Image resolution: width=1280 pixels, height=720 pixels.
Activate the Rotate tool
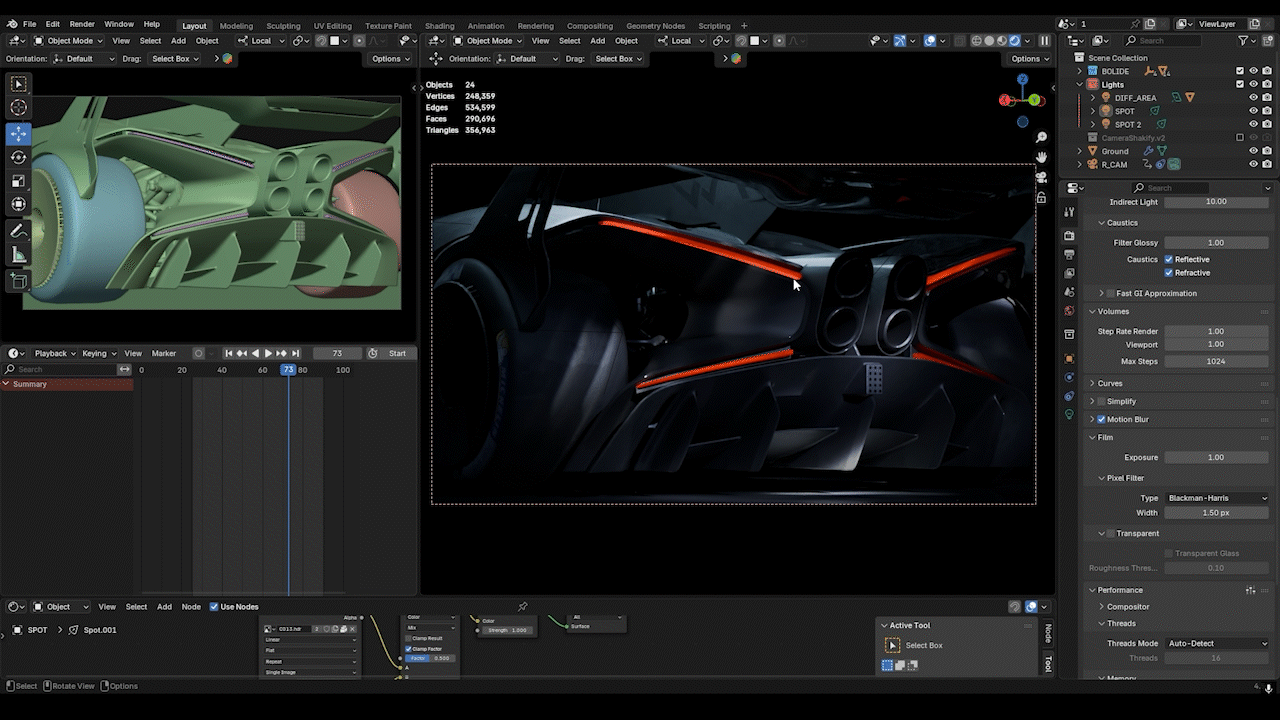19,157
